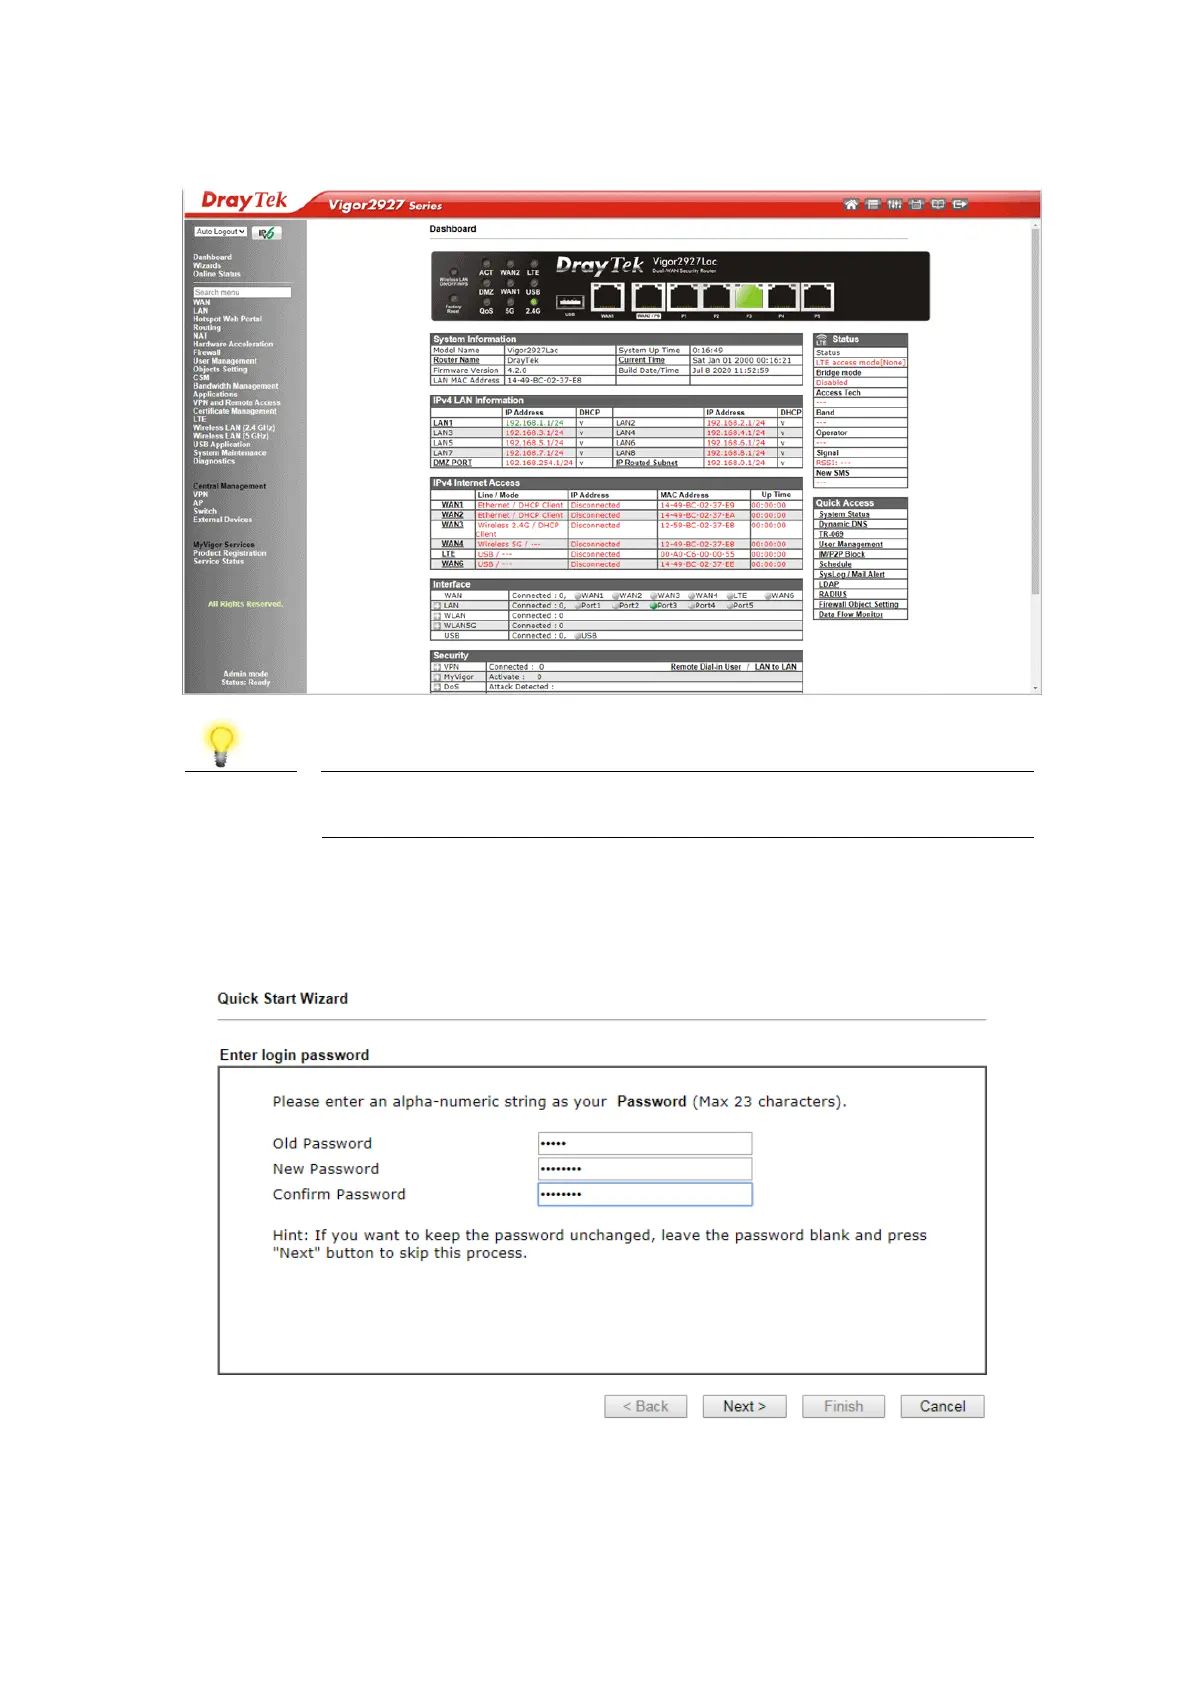Click the Search menu field
Viewport: 1190px width, 1684px height.
tap(242, 292)
